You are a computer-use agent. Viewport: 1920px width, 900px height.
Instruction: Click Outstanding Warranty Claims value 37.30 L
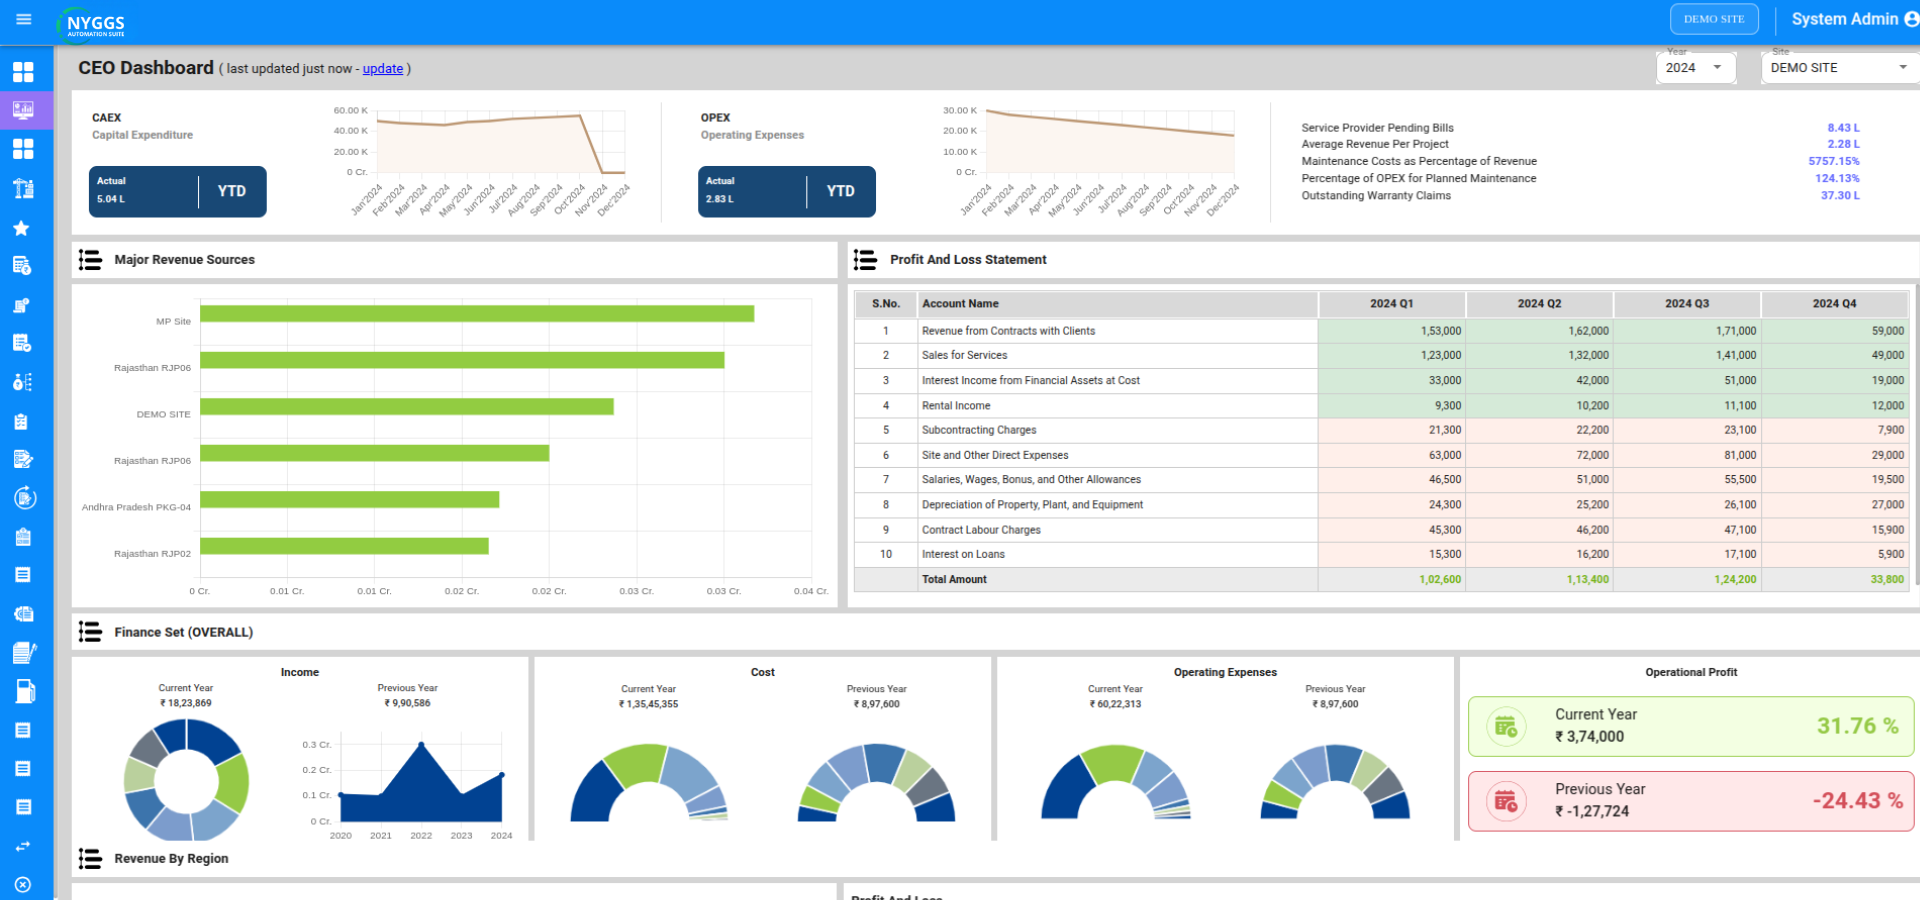[x=1840, y=195]
